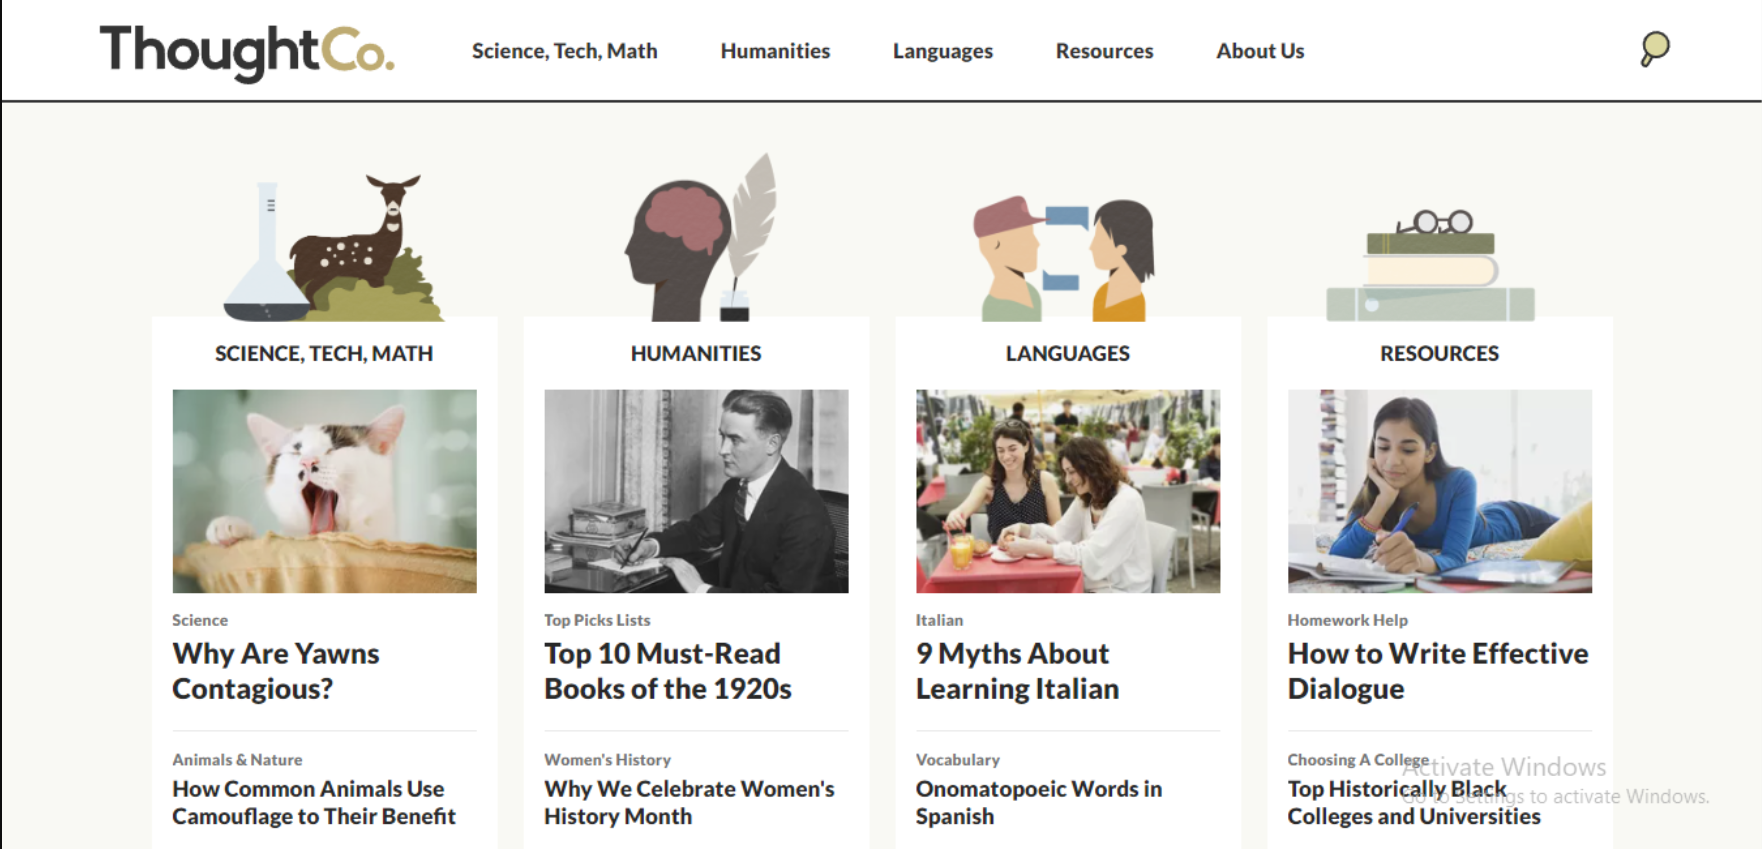This screenshot has height=849, width=1762.
Task: Go to the About Us page
Action: [x=1260, y=51]
